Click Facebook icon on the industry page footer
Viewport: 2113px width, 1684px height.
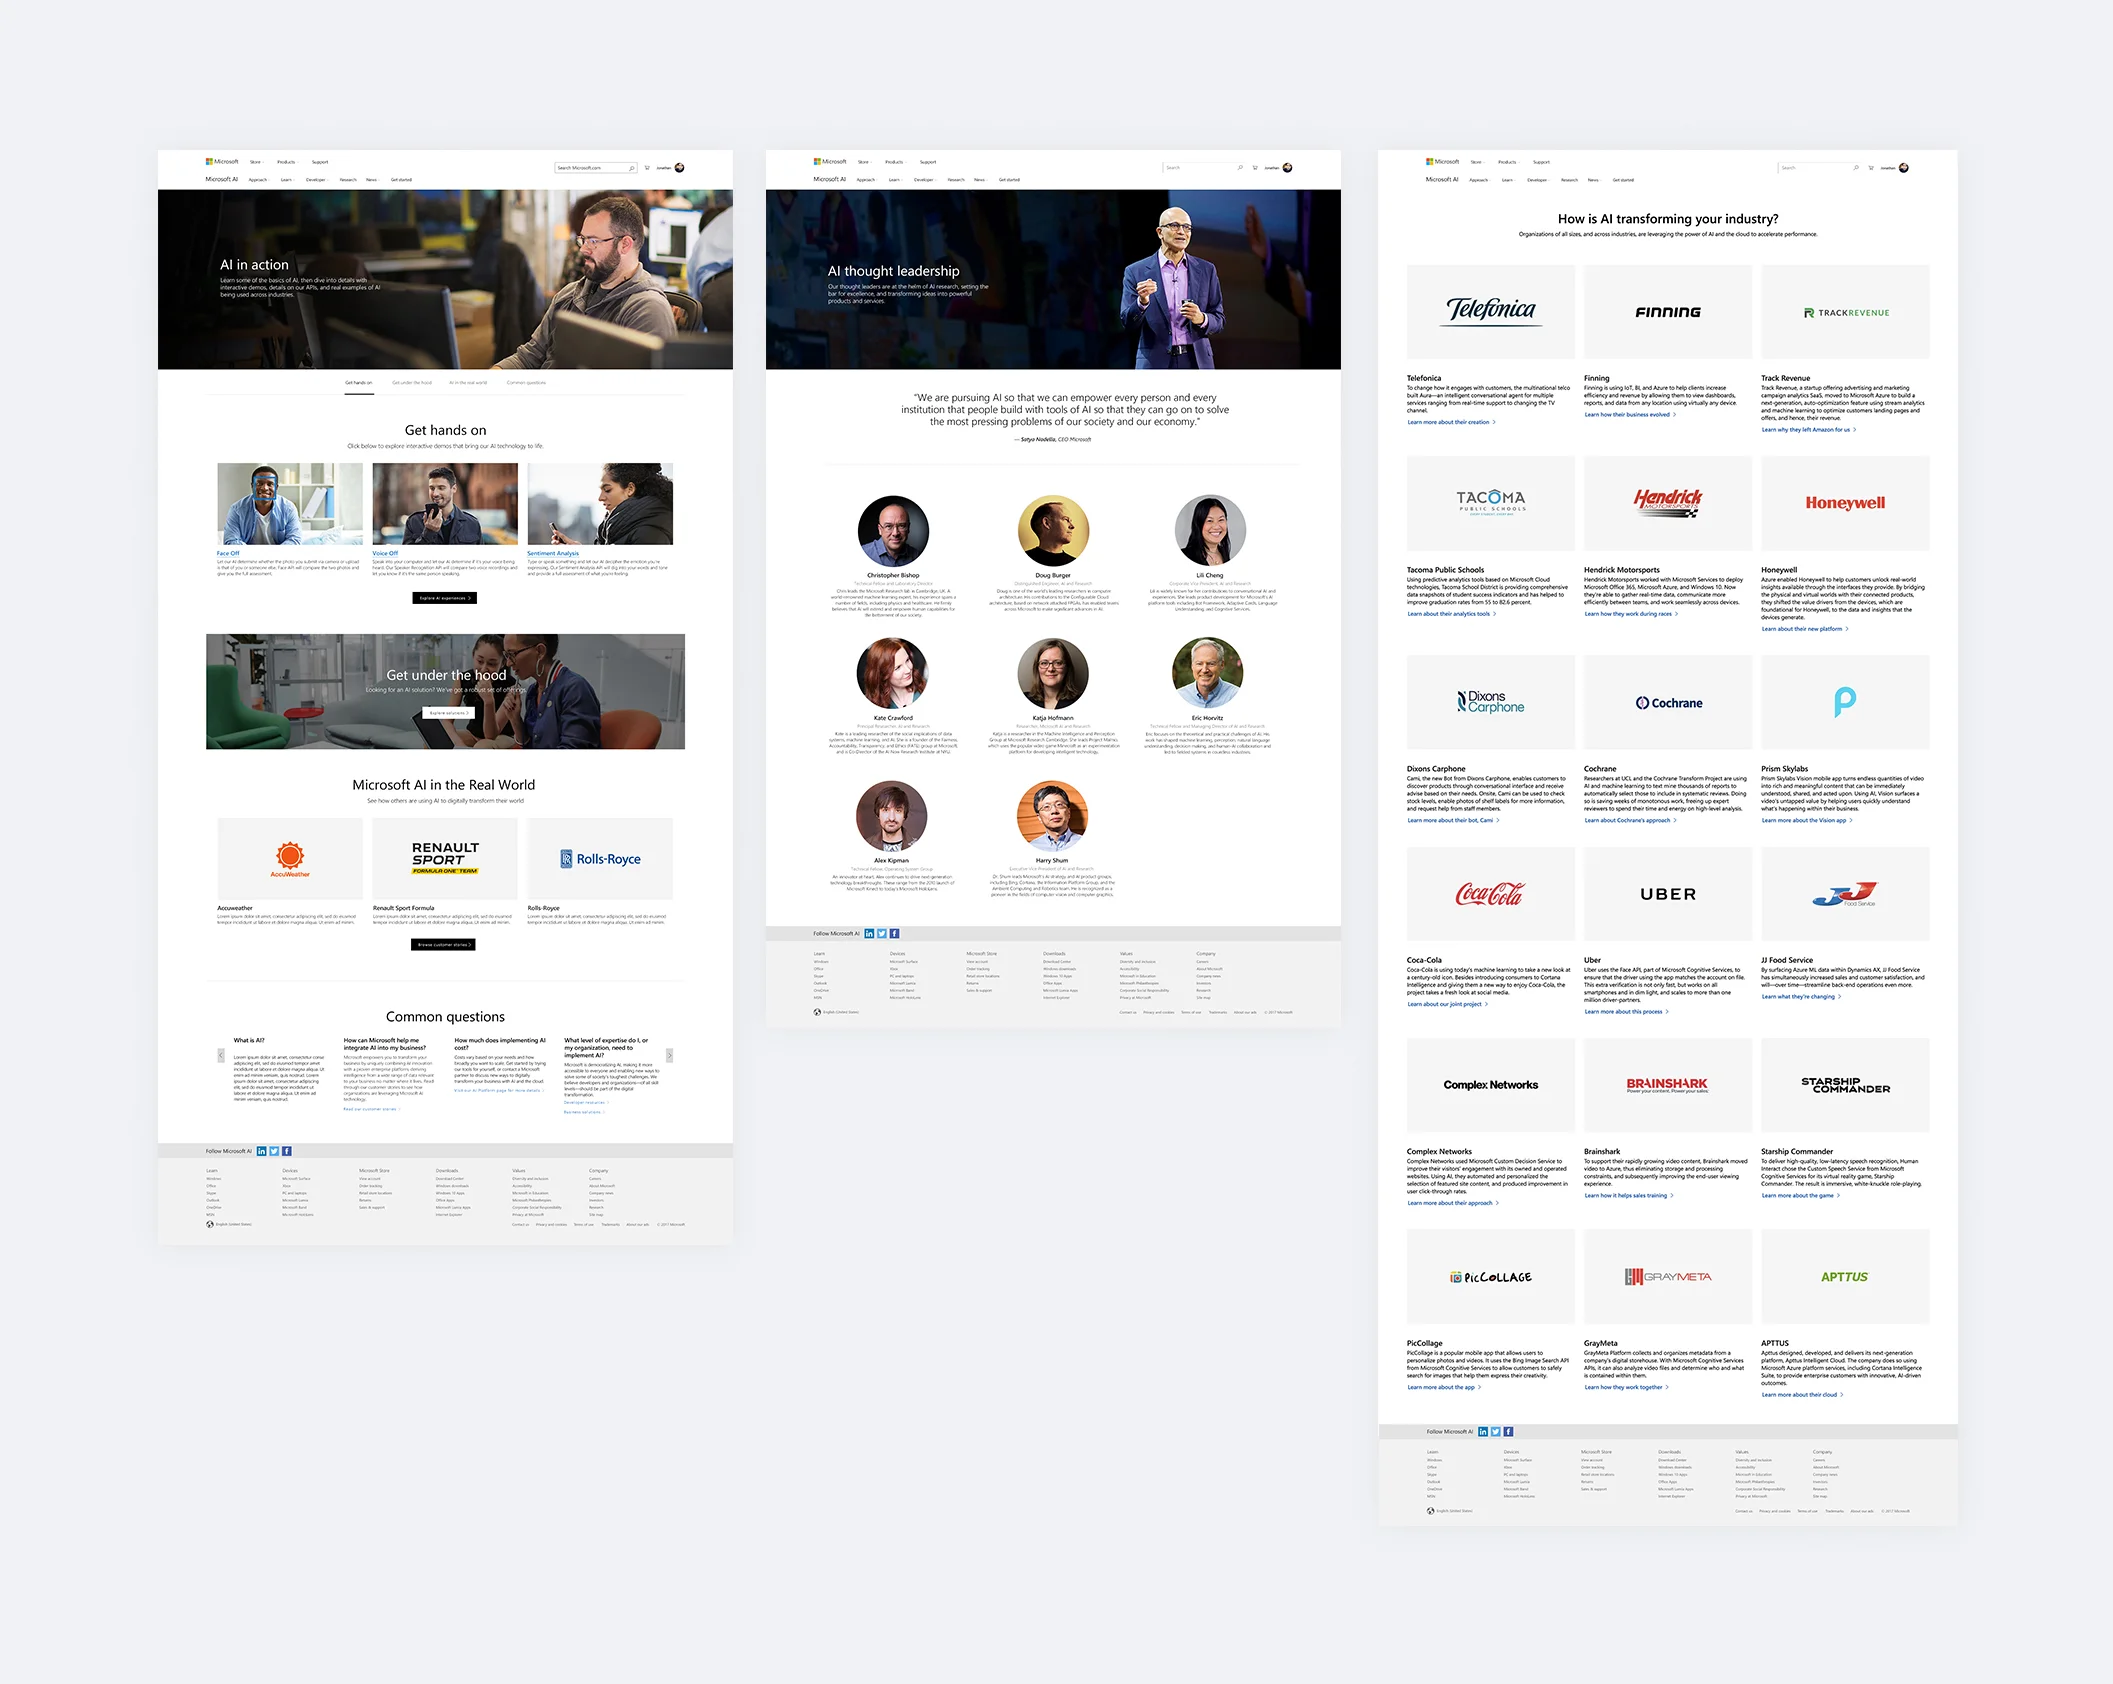(1508, 1431)
